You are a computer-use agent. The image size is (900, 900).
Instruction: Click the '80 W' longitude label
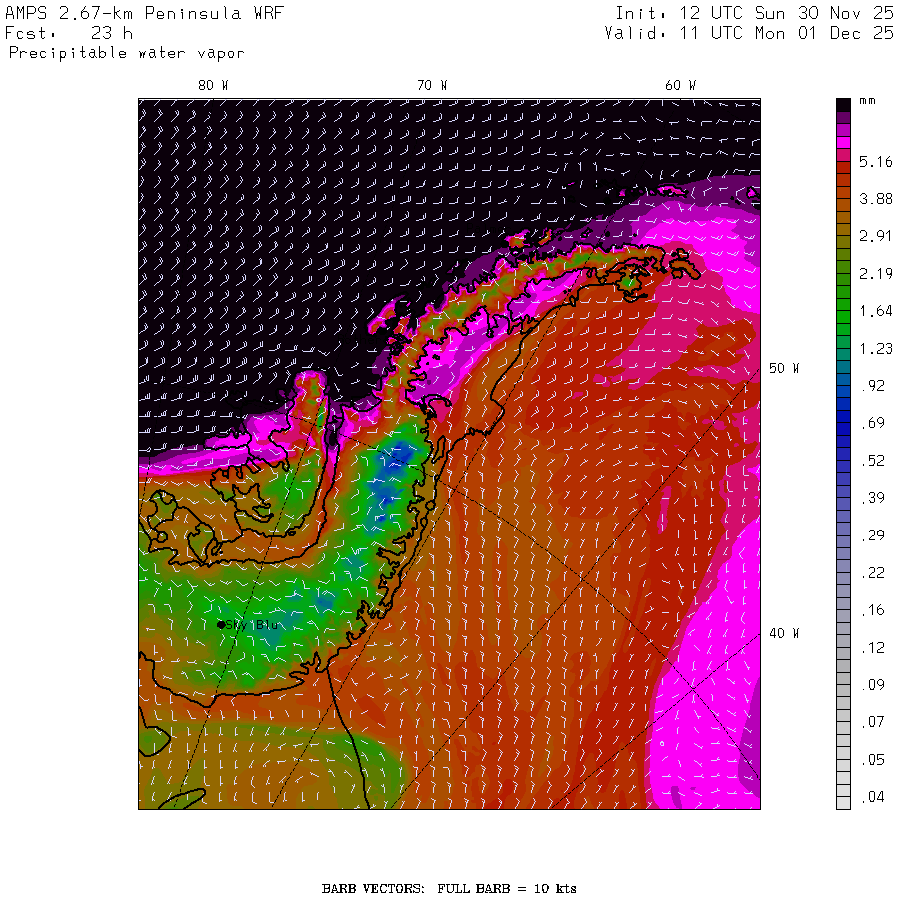tap(213, 86)
